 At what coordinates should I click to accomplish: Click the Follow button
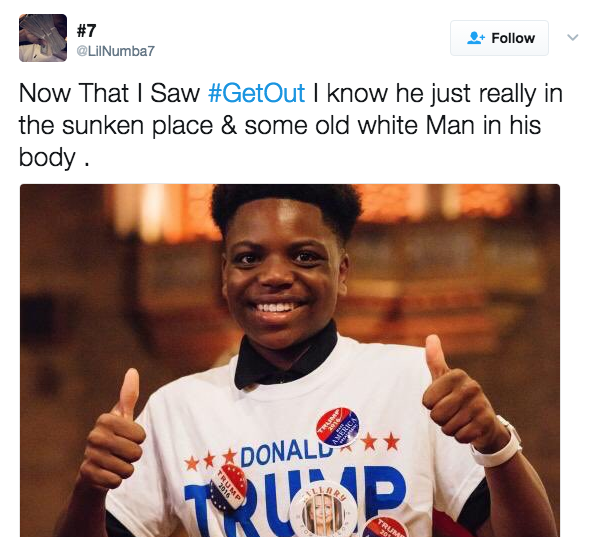pos(499,38)
